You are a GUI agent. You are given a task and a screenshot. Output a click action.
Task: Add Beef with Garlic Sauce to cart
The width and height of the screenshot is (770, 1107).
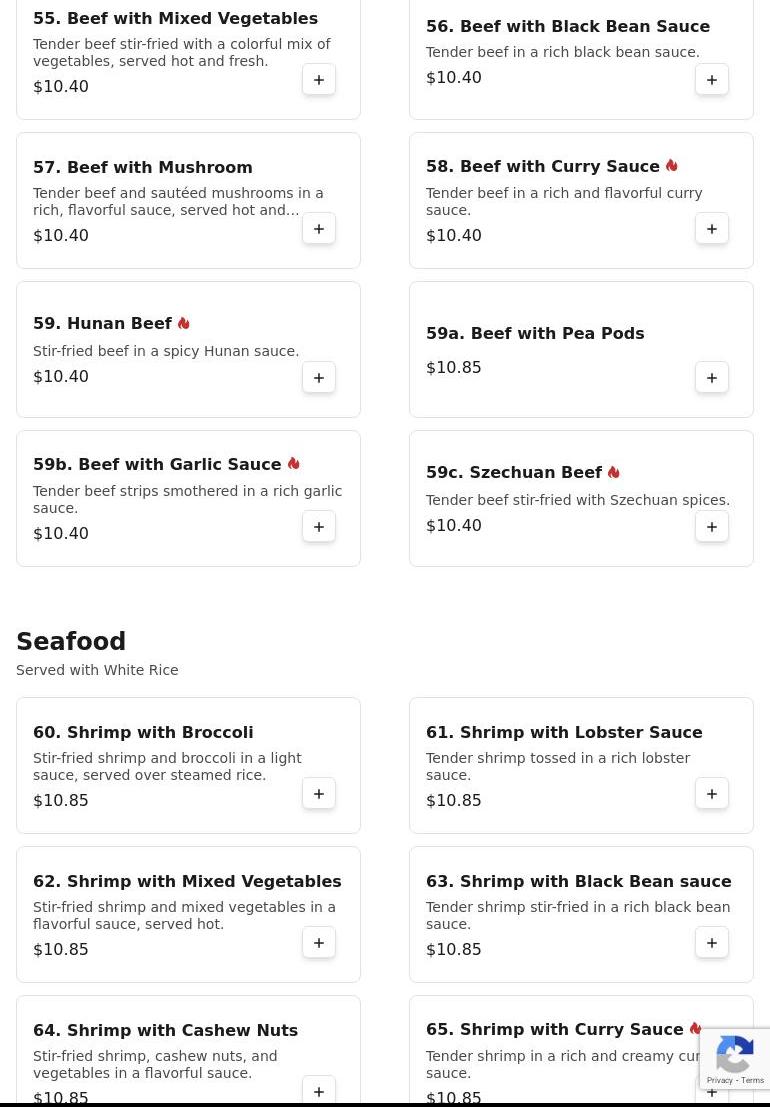pos(319,527)
